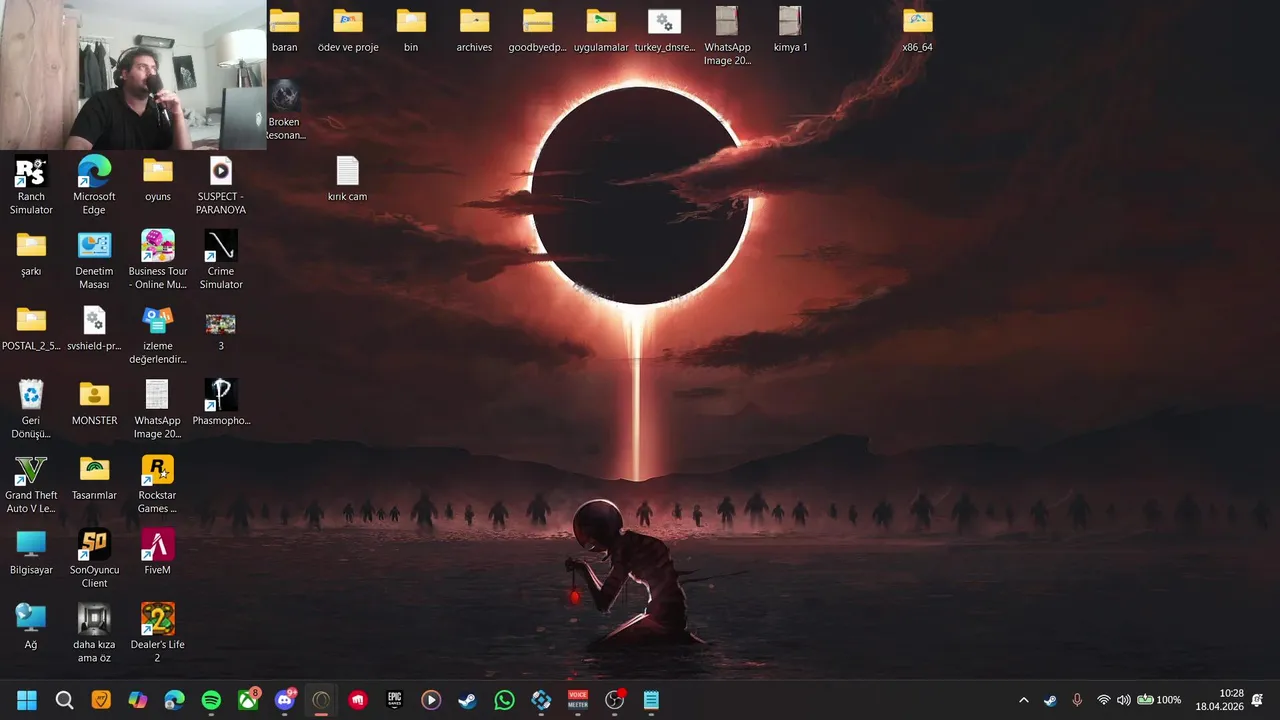The height and width of the screenshot is (720, 1280).
Task: Select the turkey_dnsre file icon
Action: pyautogui.click(x=664, y=29)
